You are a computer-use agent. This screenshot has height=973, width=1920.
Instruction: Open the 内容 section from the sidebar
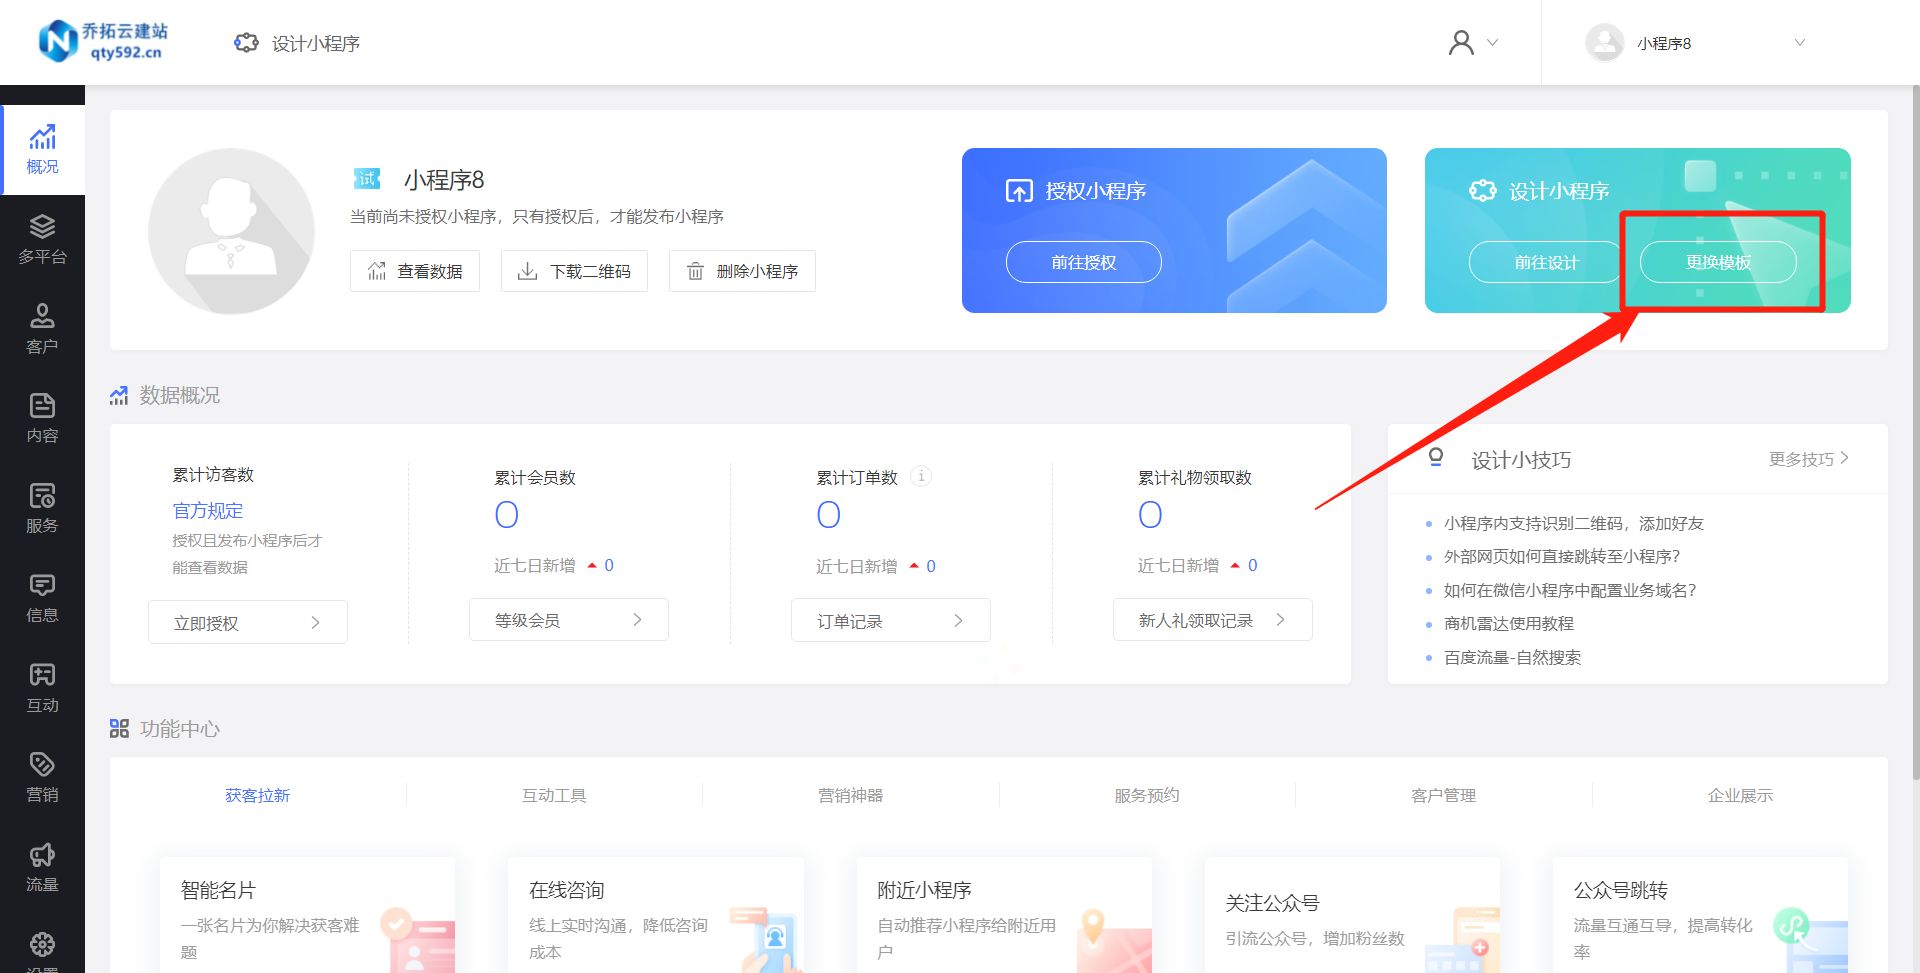pyautogui.click(x=42, y=418)
